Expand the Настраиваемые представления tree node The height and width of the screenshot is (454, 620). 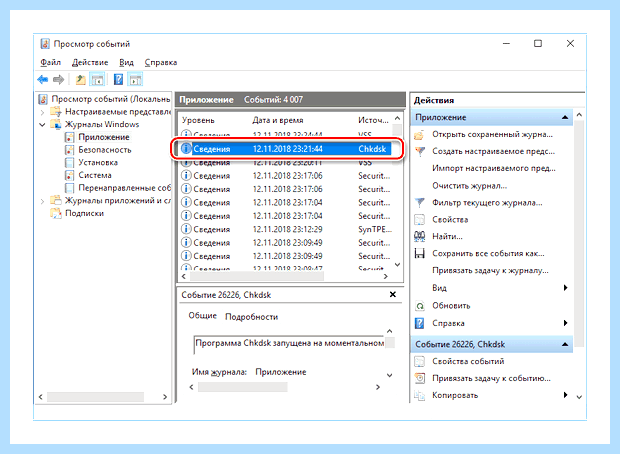pos(42,112)
